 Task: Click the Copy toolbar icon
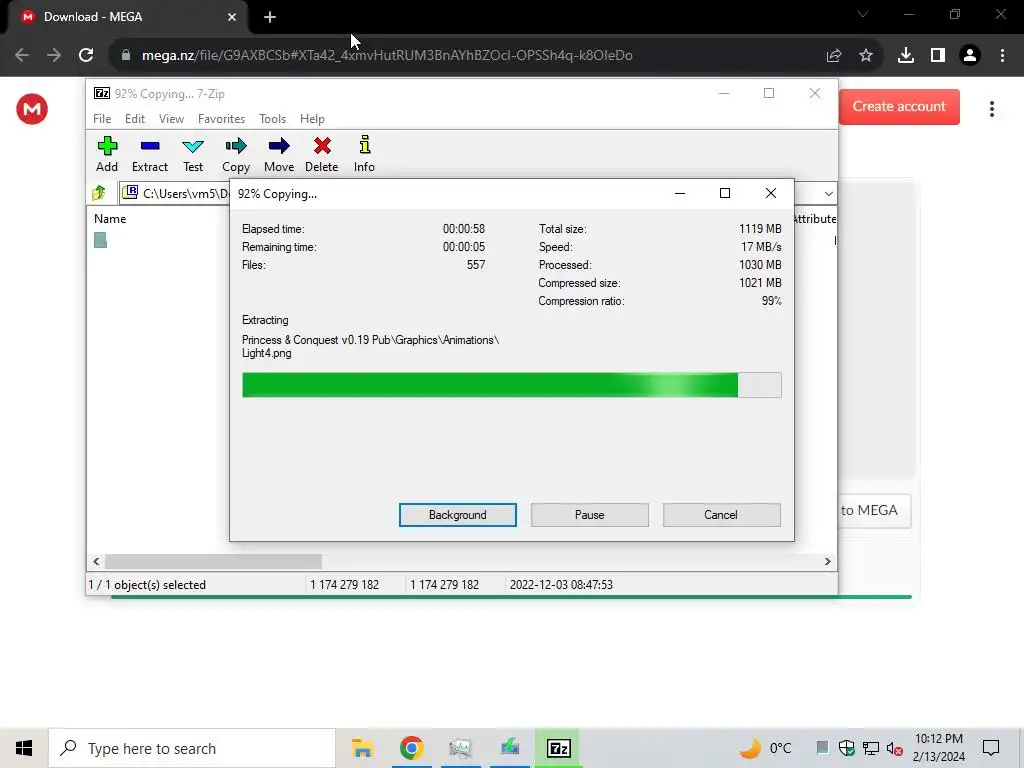point(236,154)
